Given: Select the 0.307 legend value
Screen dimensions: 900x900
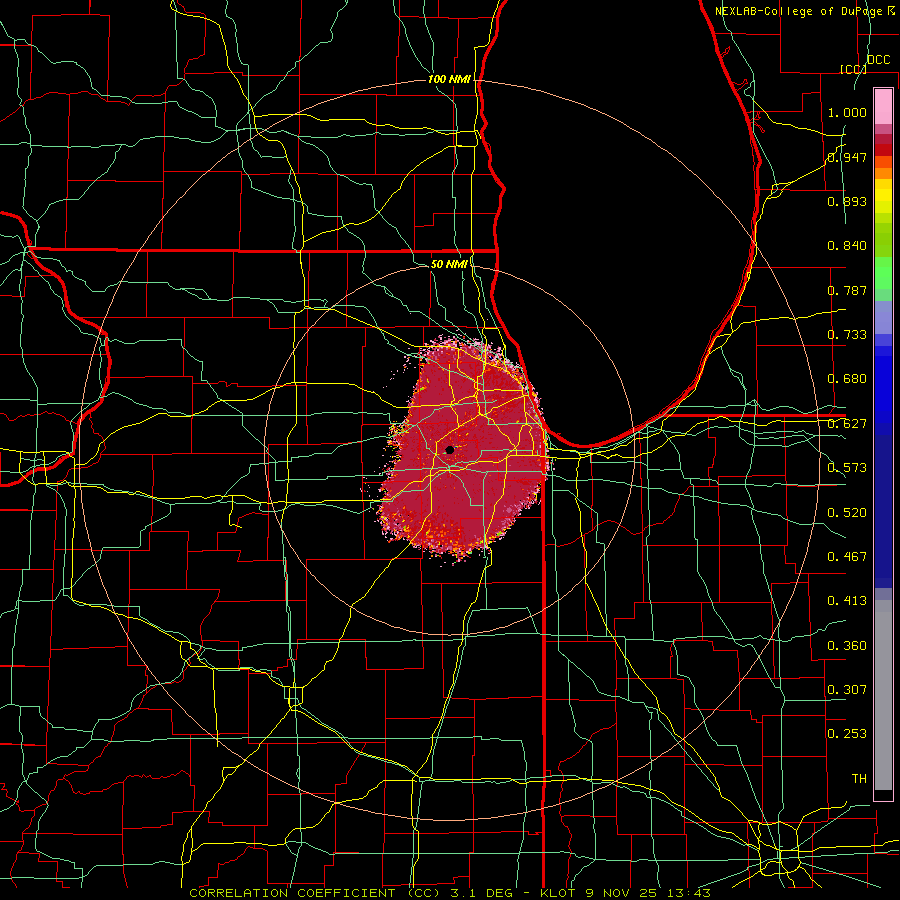Looking at the screenshot, I should pyautogui.click(x=847, y=689).
